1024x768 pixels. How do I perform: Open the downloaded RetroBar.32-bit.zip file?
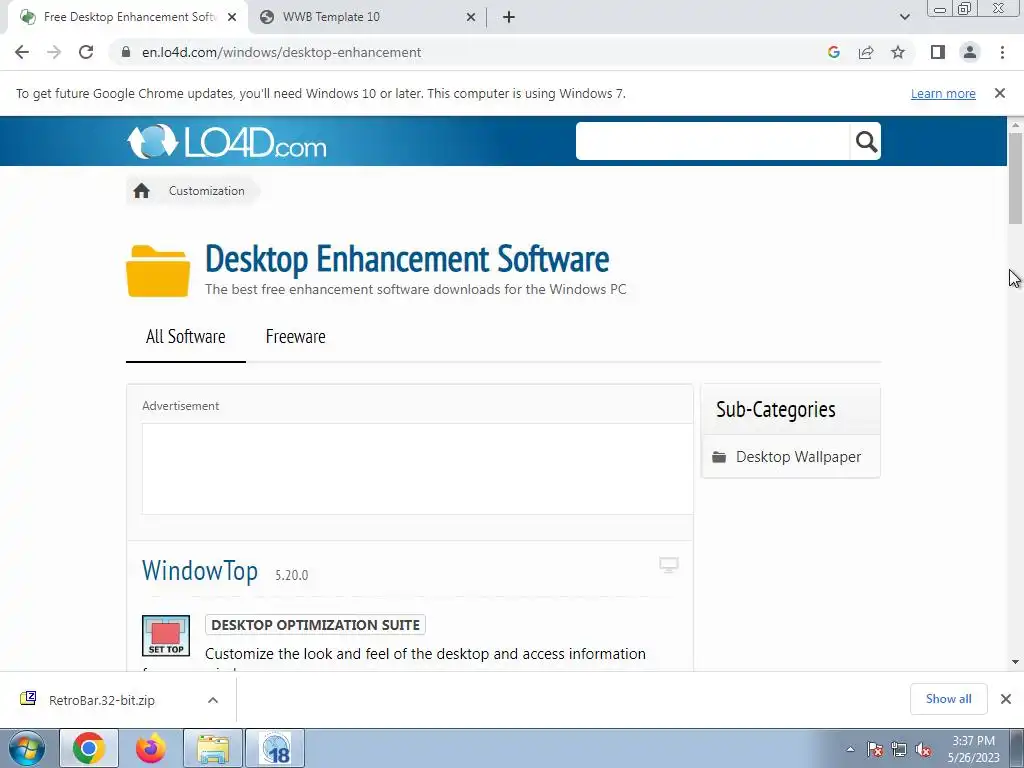click(x=101, y=700)
